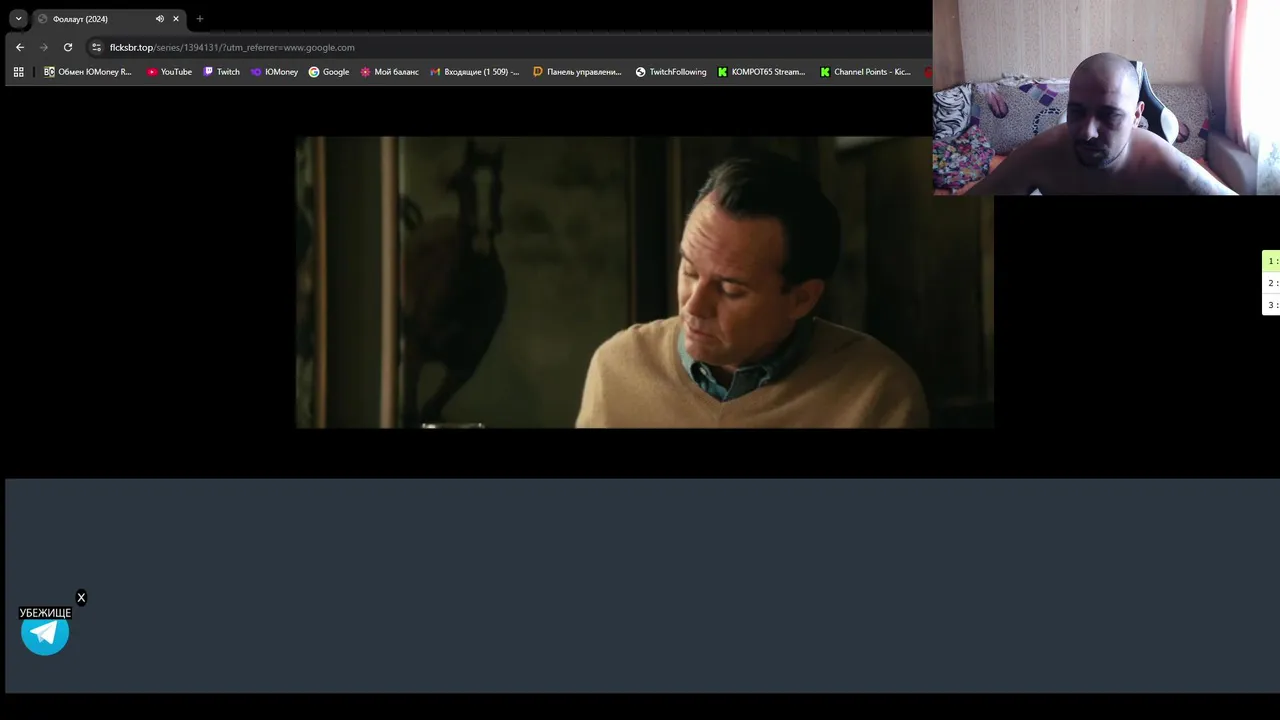Screen dimensions: 1280x720
Task: Open the ЮMoney bookmark
Action: pos(274,72)
